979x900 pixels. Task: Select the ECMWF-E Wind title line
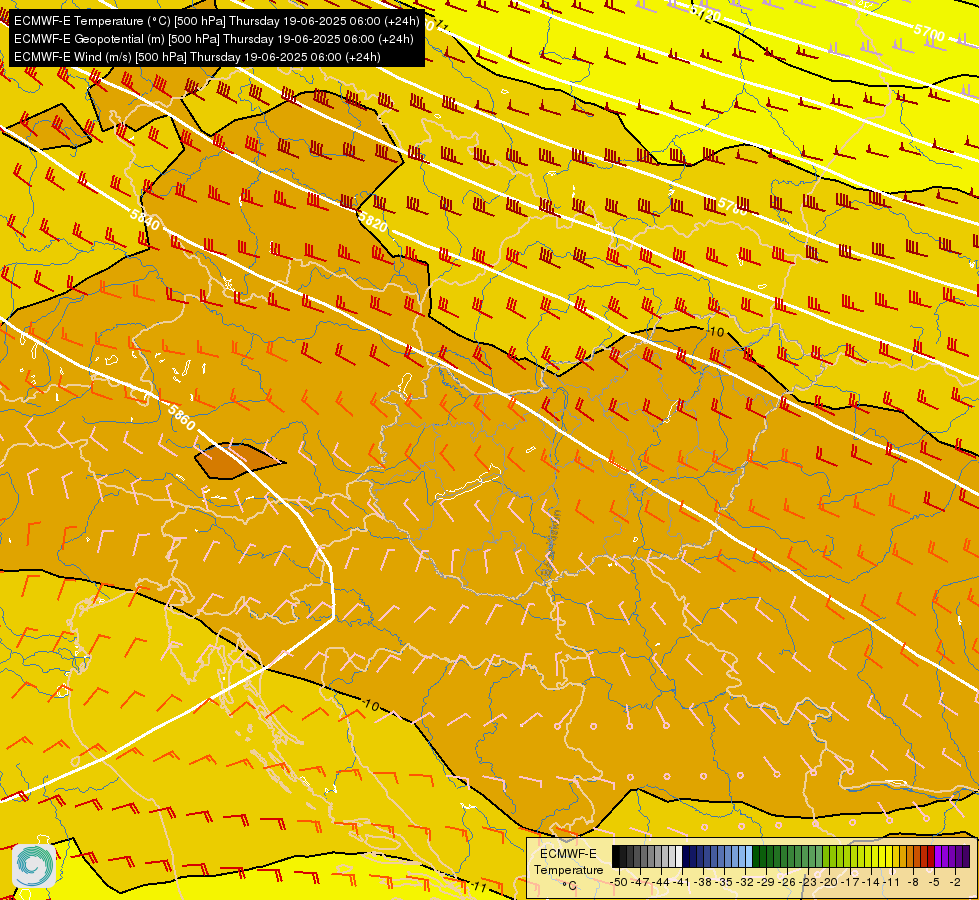pyautogui.click(x=197, y=57)
